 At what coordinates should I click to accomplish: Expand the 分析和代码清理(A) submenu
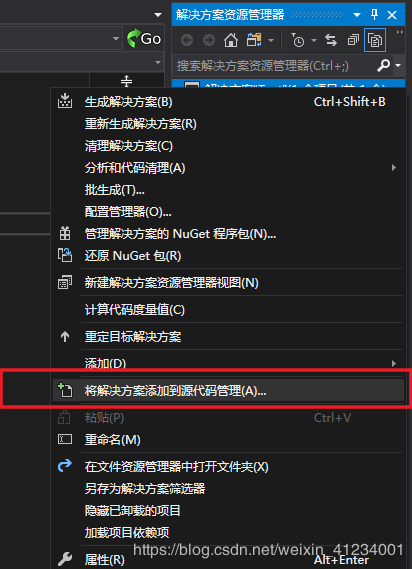(393, 168)
